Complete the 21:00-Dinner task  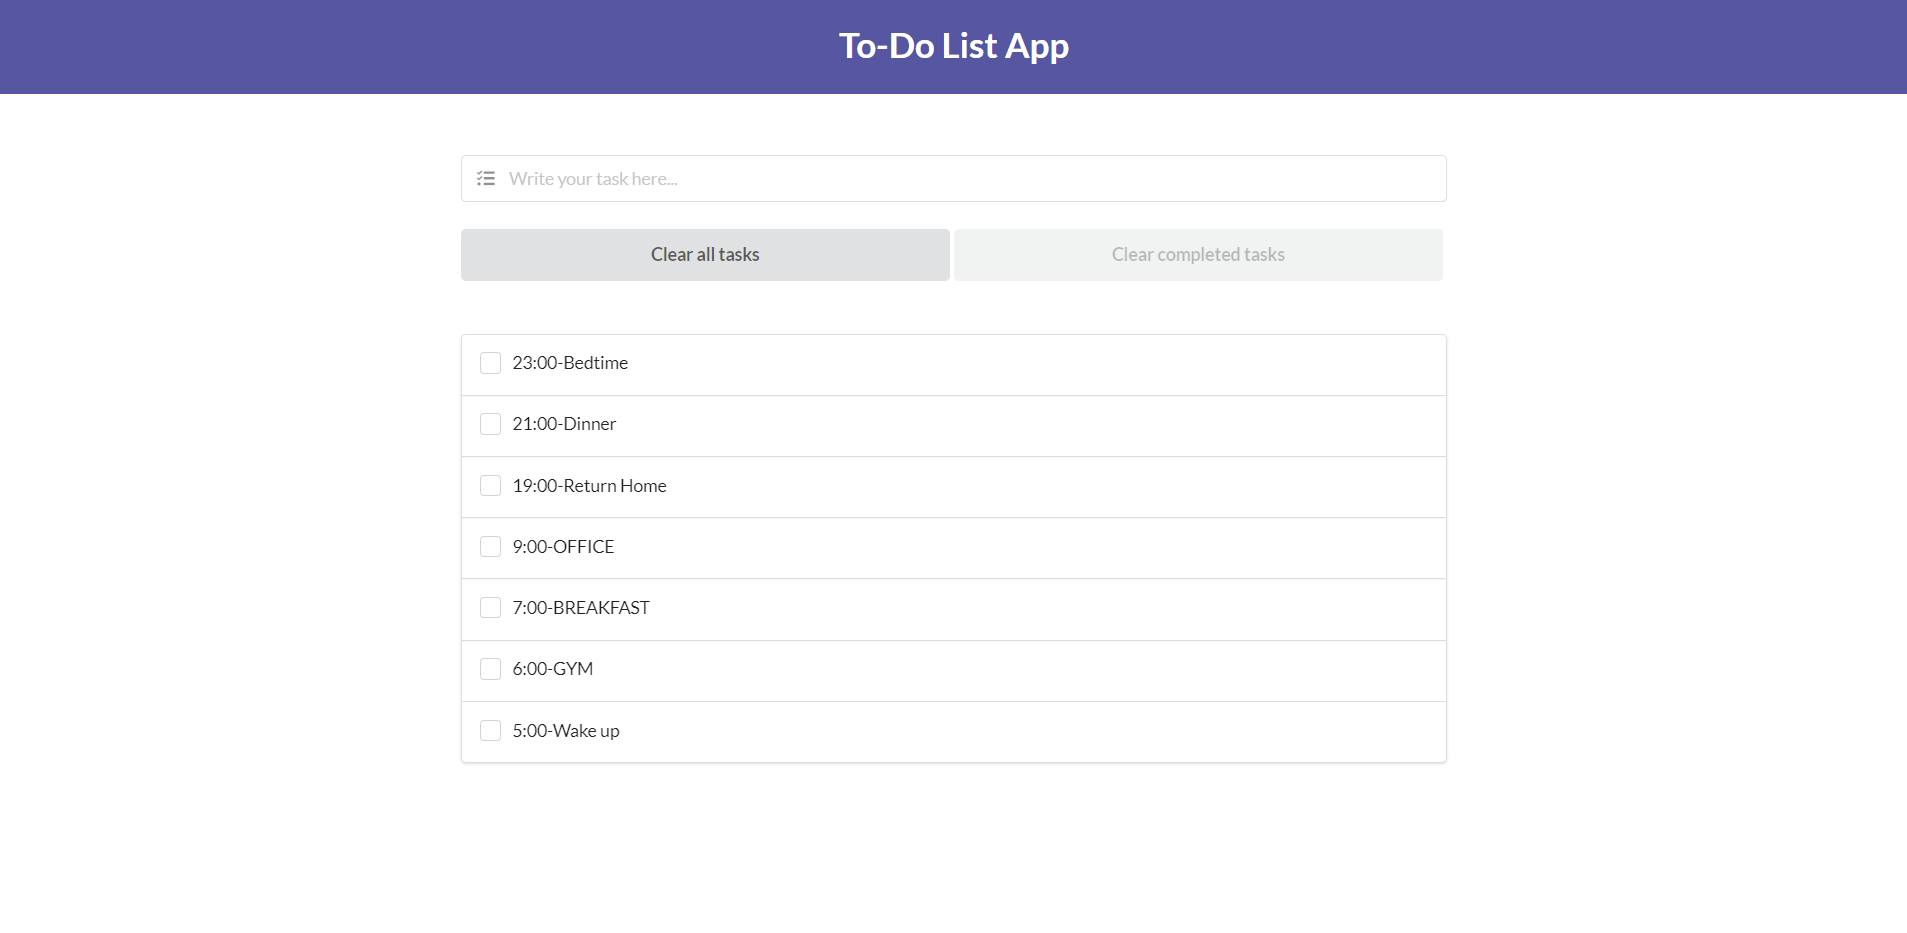pyautogui.click(x=490, y=423)
